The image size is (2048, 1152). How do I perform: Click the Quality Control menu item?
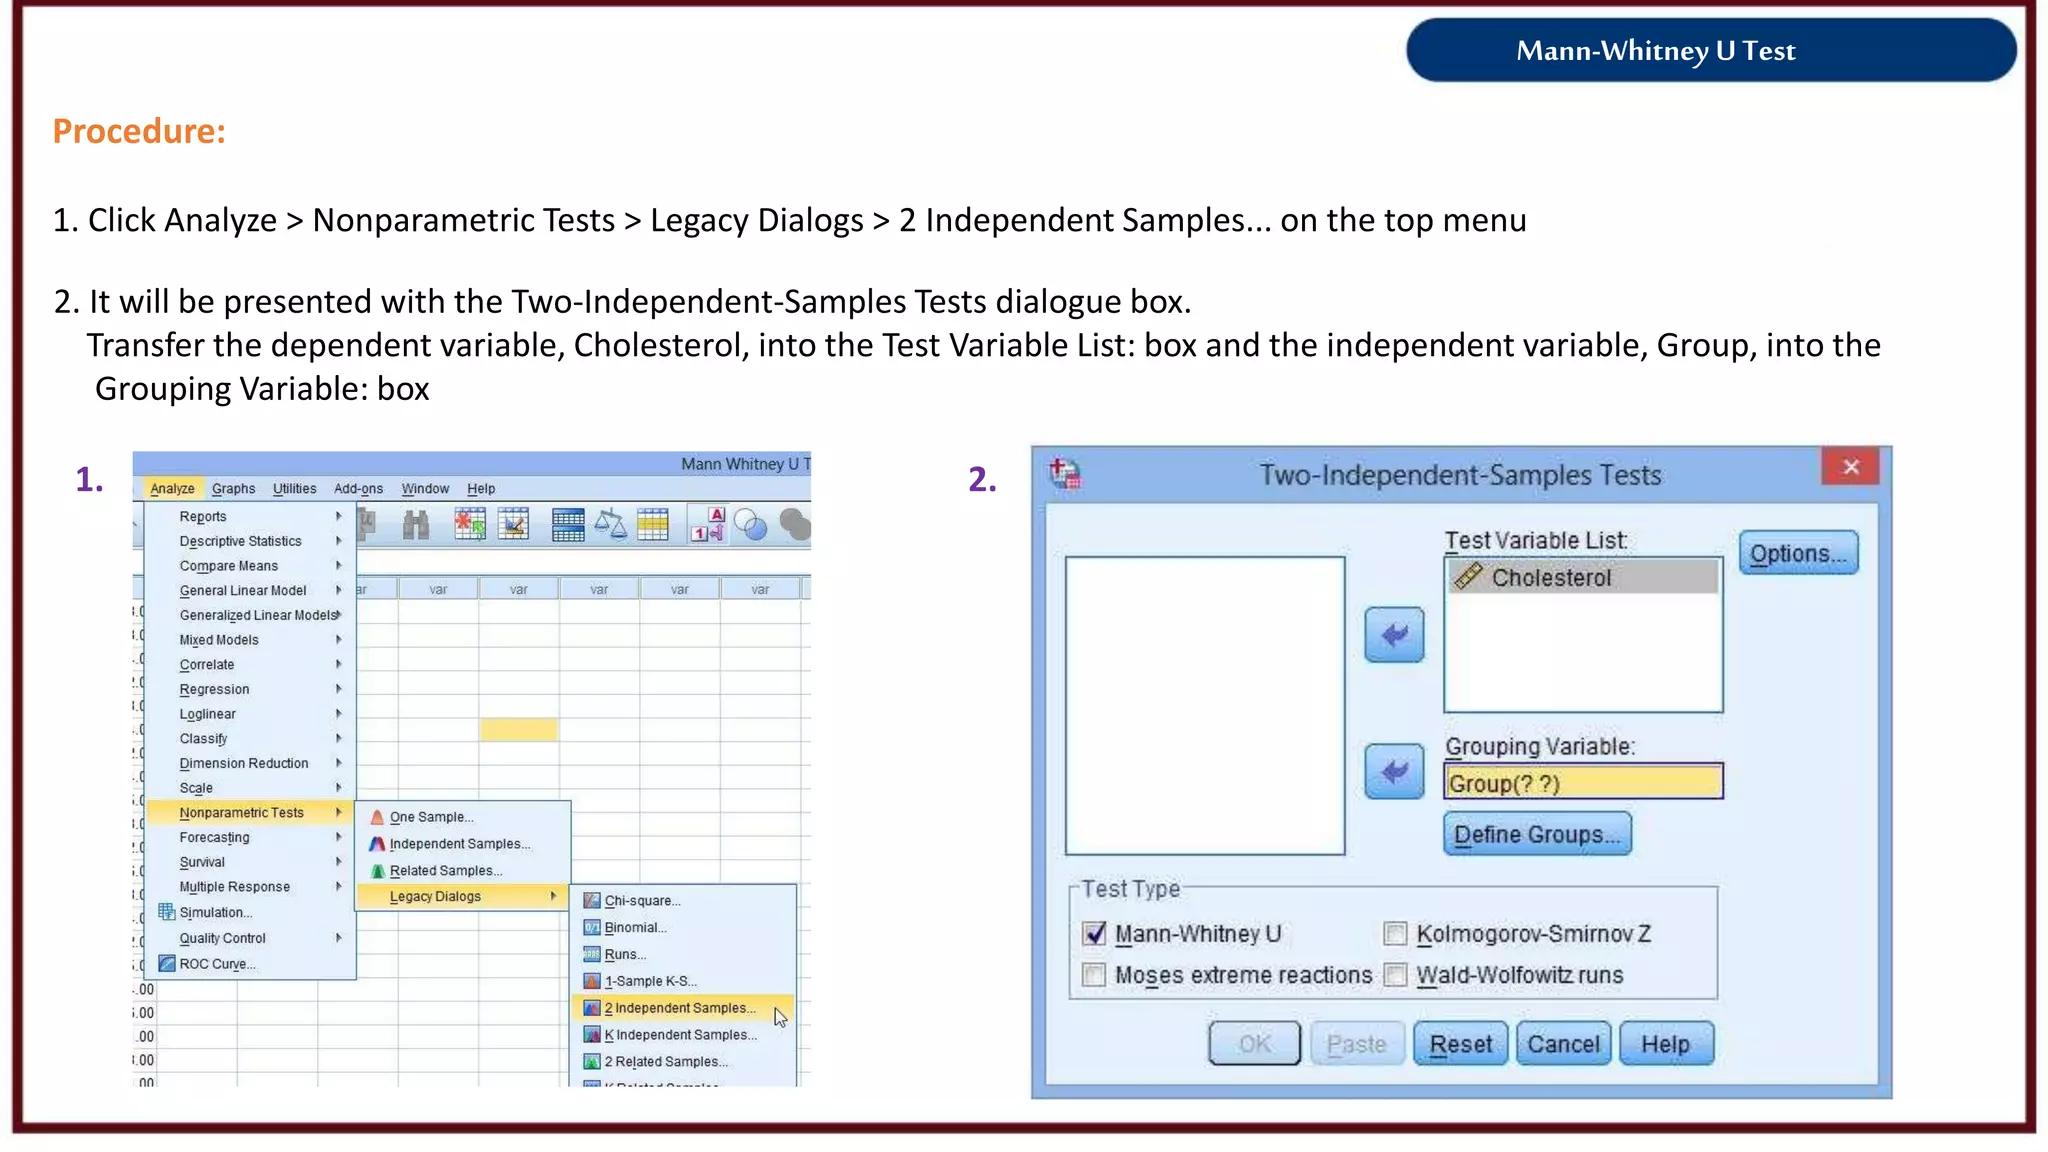click(x=250, y=938)
